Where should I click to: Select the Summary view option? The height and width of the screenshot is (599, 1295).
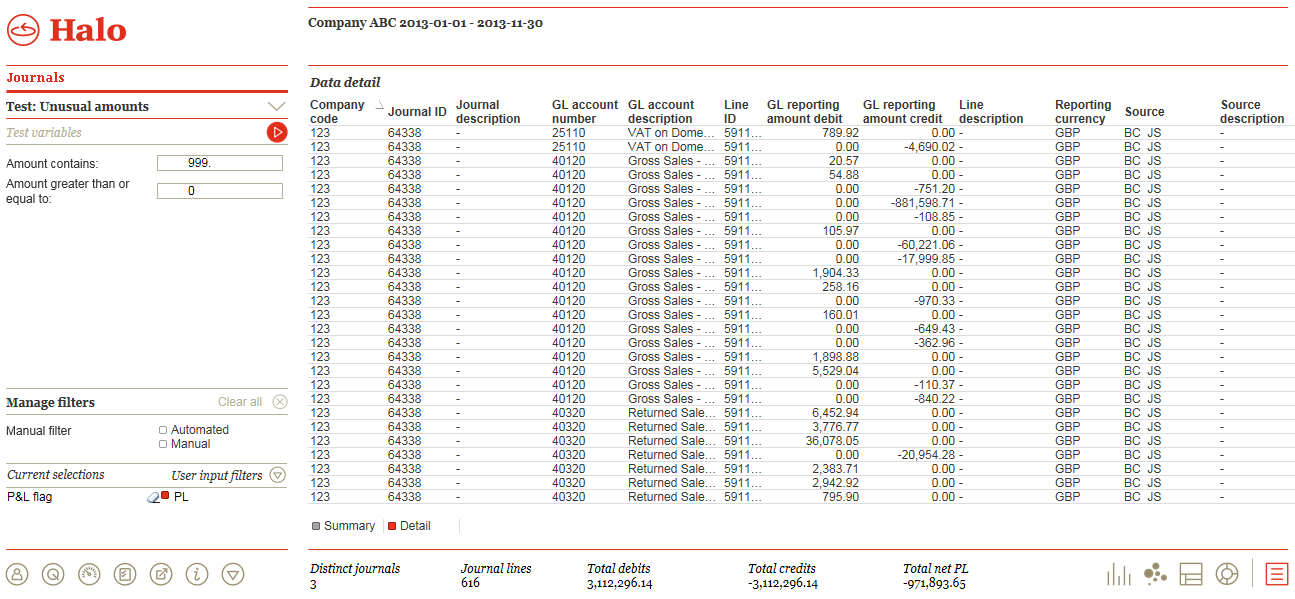click(x=343, y=526)
